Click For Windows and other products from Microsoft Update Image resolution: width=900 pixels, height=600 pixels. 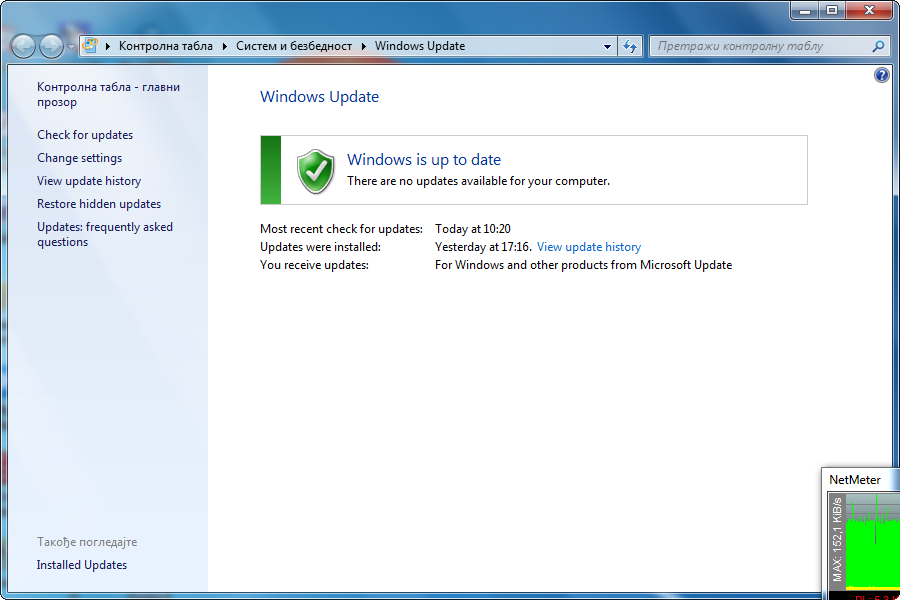583,265
